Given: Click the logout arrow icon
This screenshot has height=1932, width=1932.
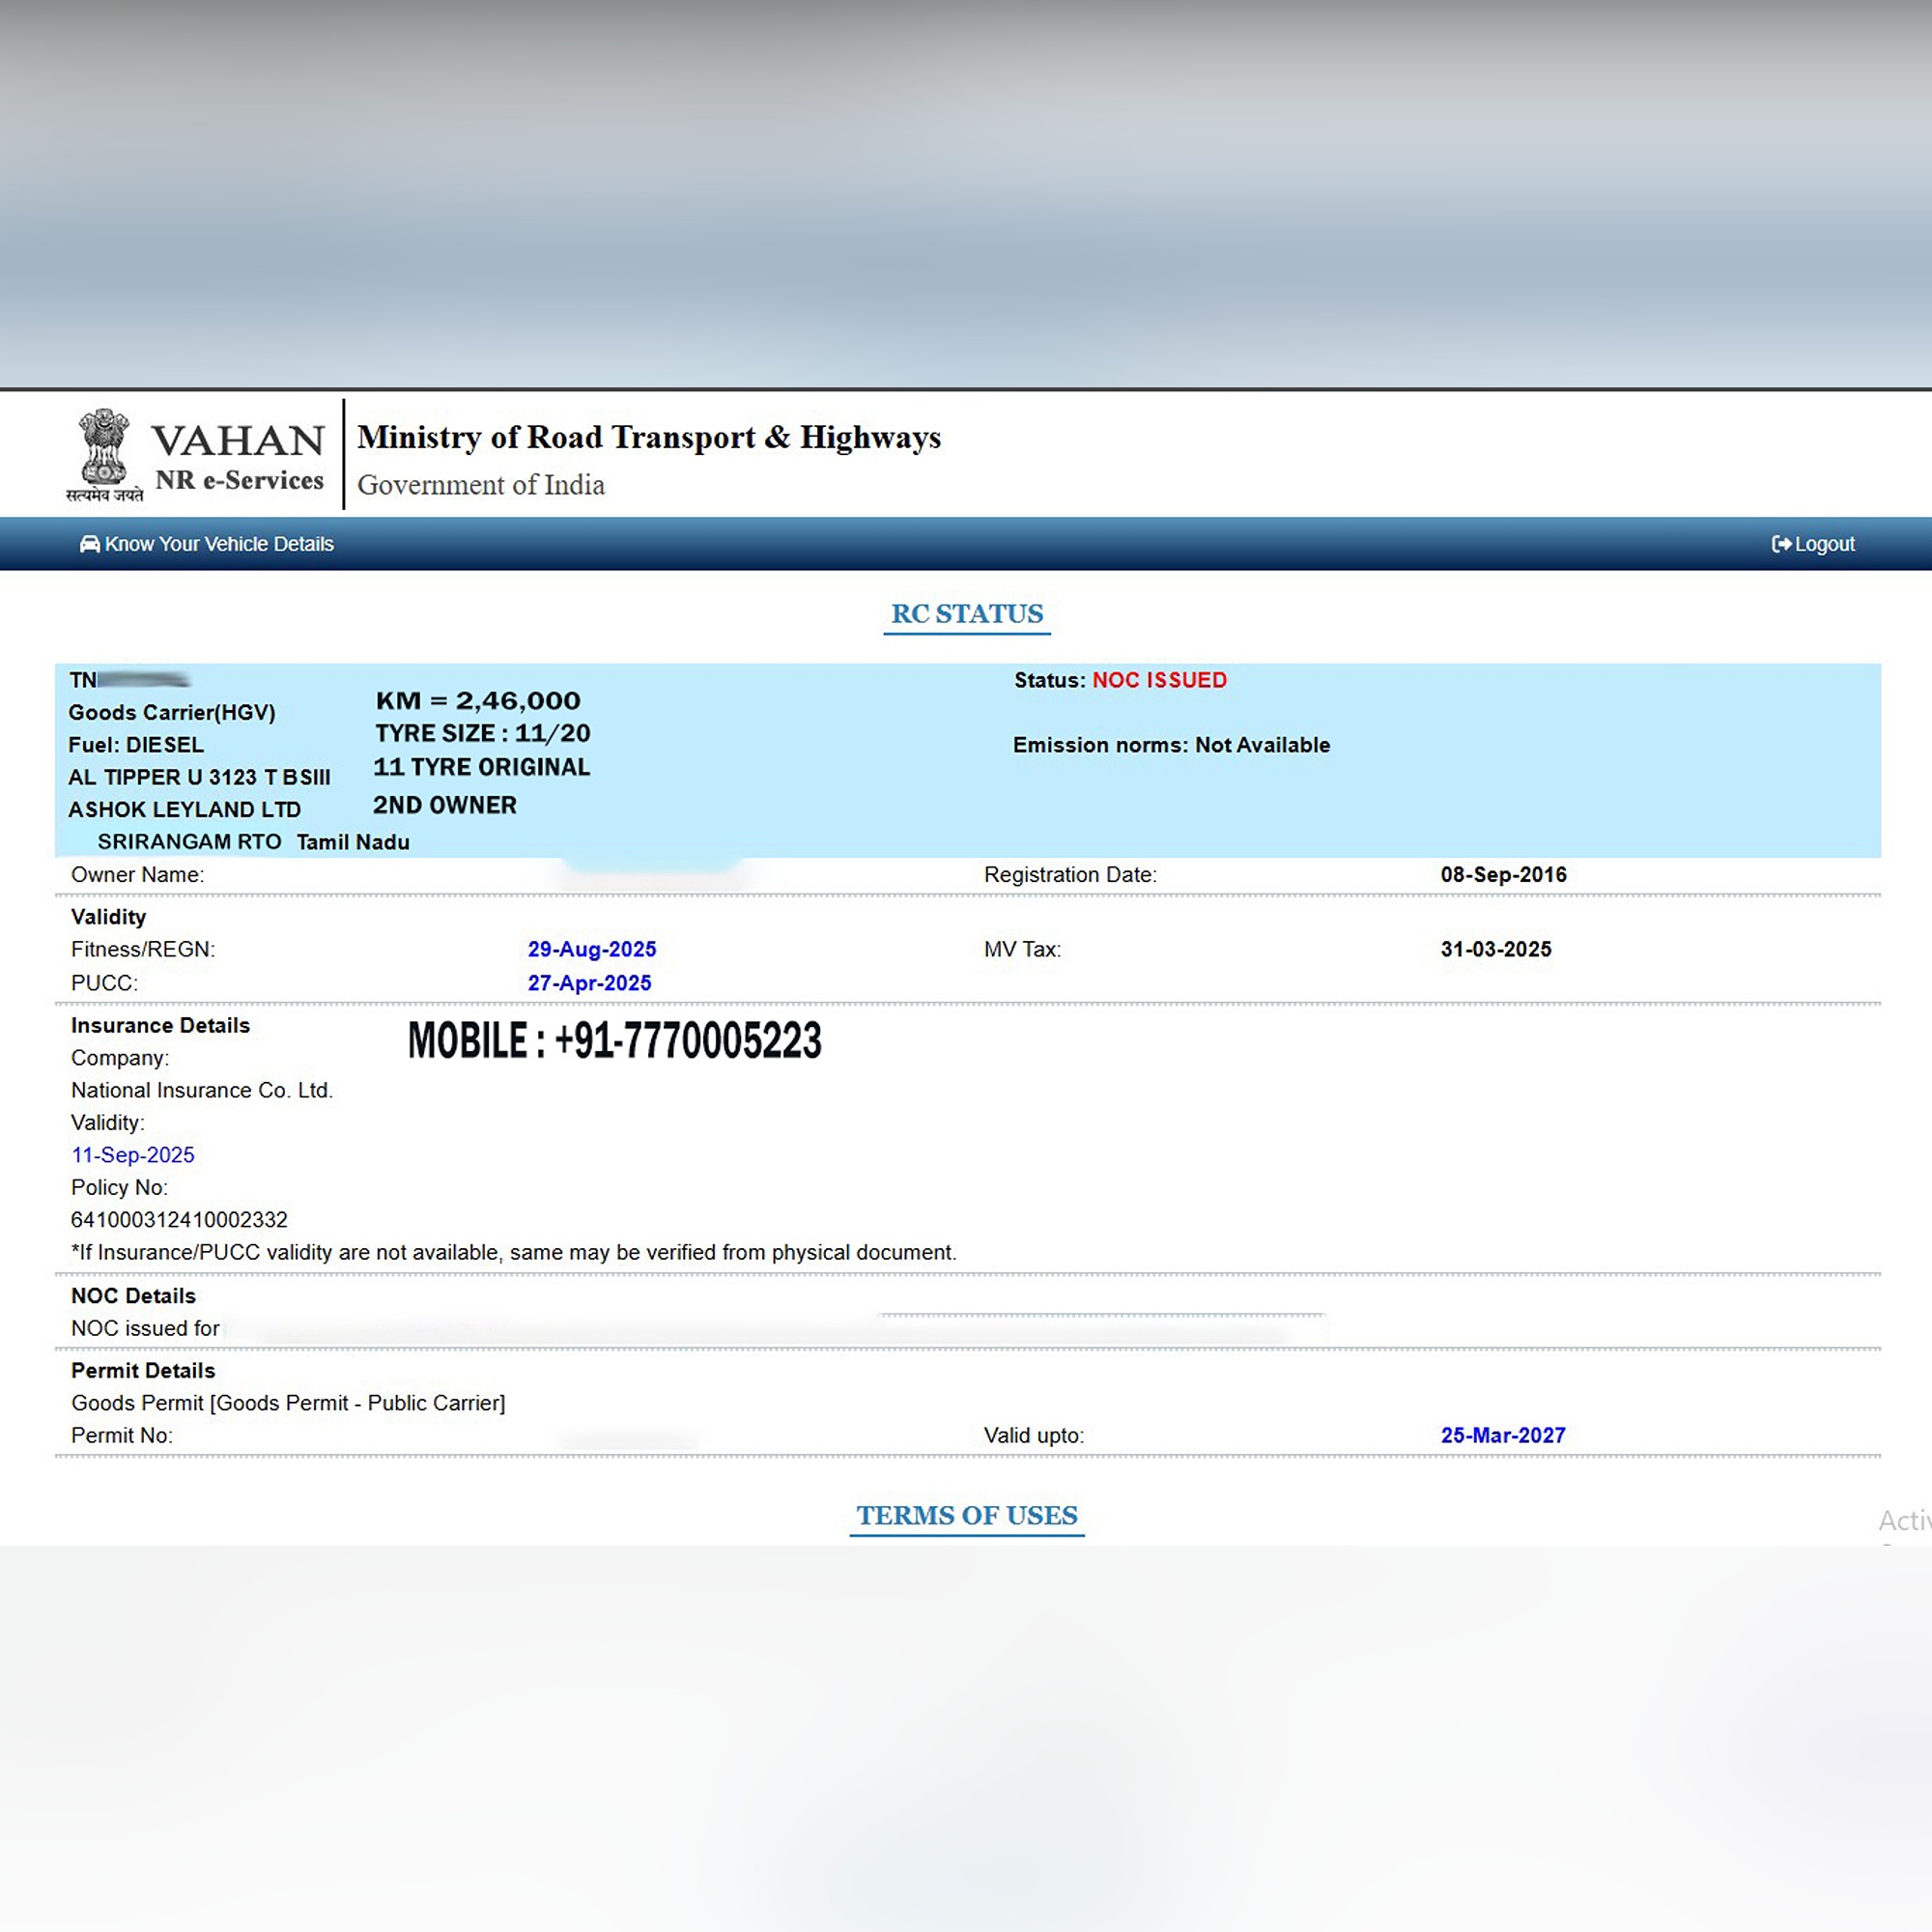Looking at the screenshot, I should tap(1781, 544).
